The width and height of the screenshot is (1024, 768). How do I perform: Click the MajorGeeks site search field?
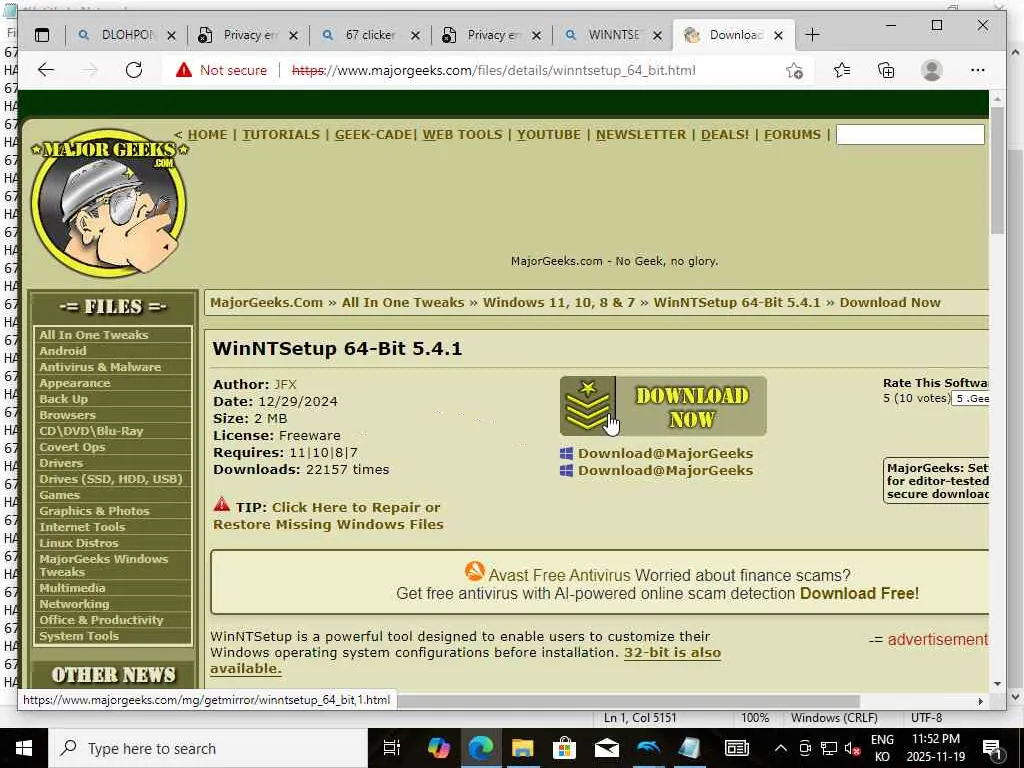click(x=910, y=135)
